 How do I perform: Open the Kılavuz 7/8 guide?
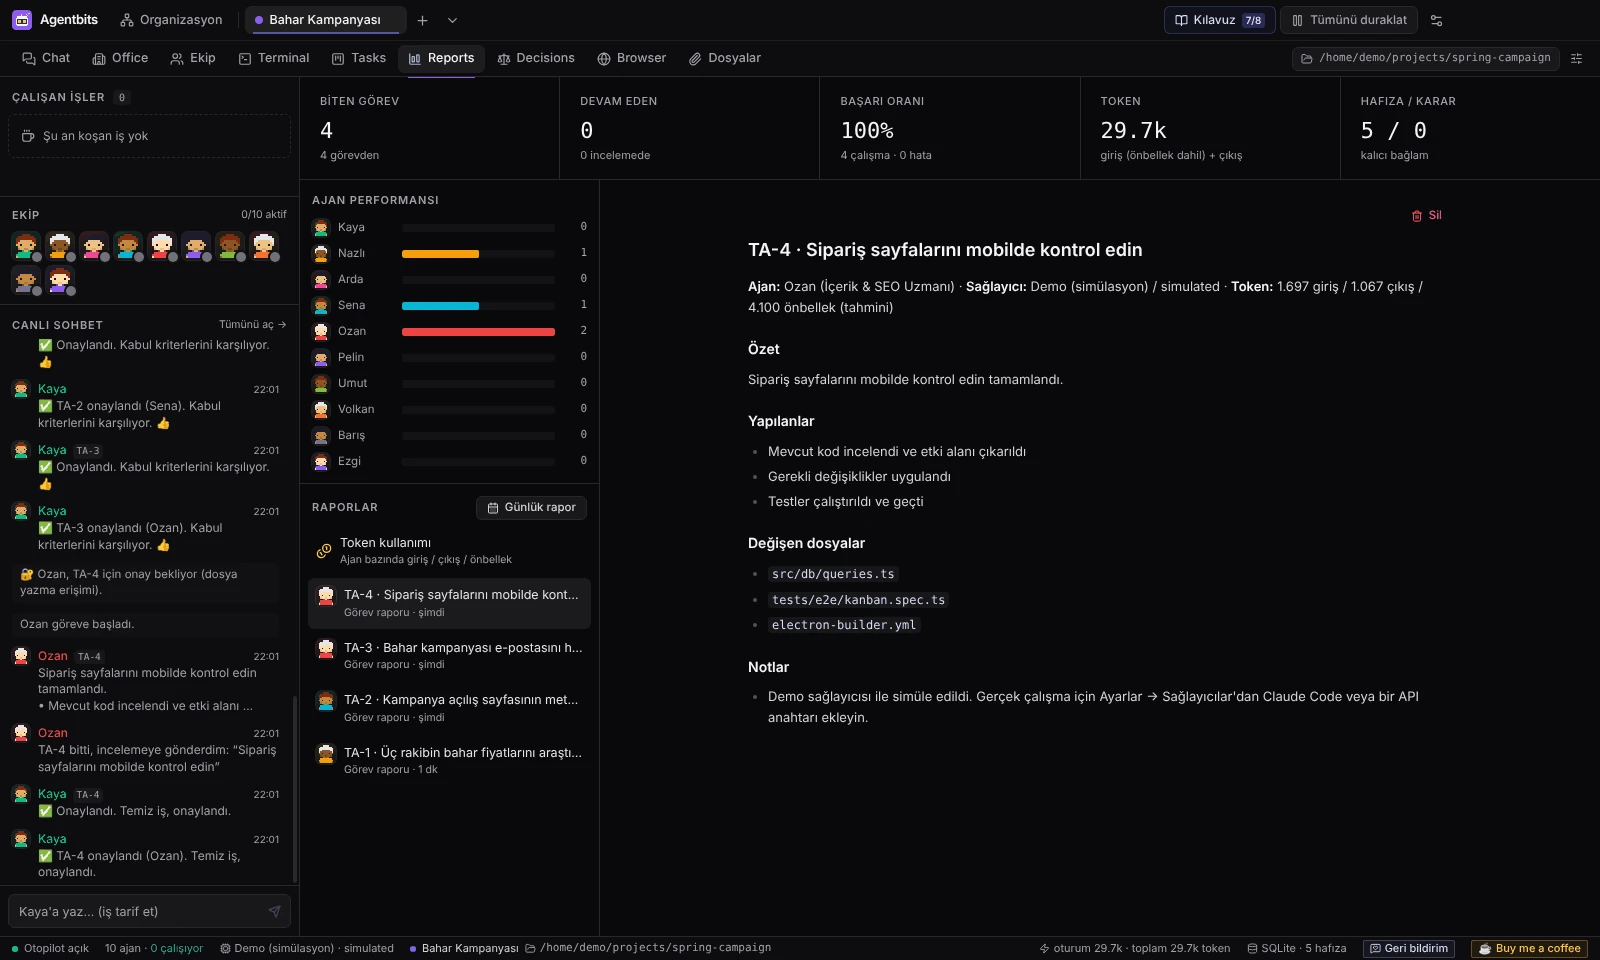click(x=1219, y=20)
